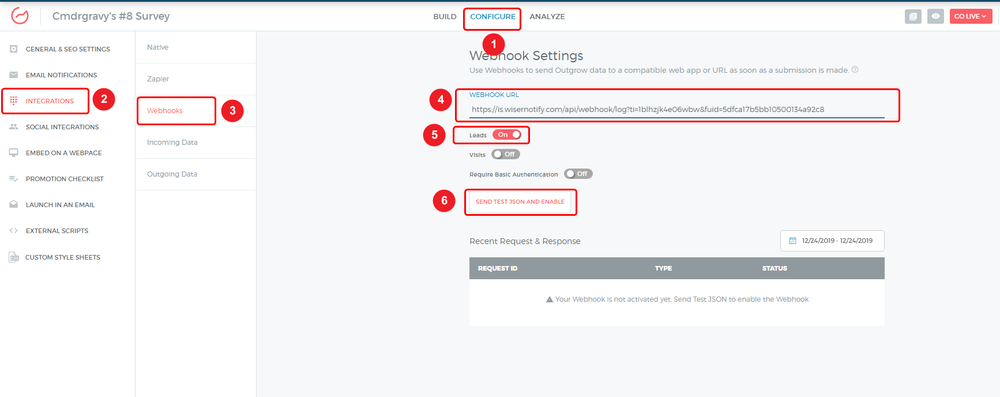Click the Email Notifications envelope icon
1000x397 pixels.
tap(13, 75)
